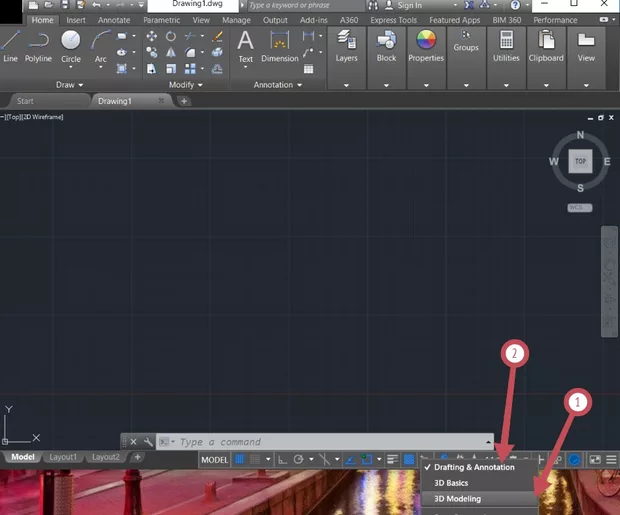Select the checked Drafting & Annotation workspace
Image resolution: width=620 pixels, height=515 pixels.
point(473,467)
